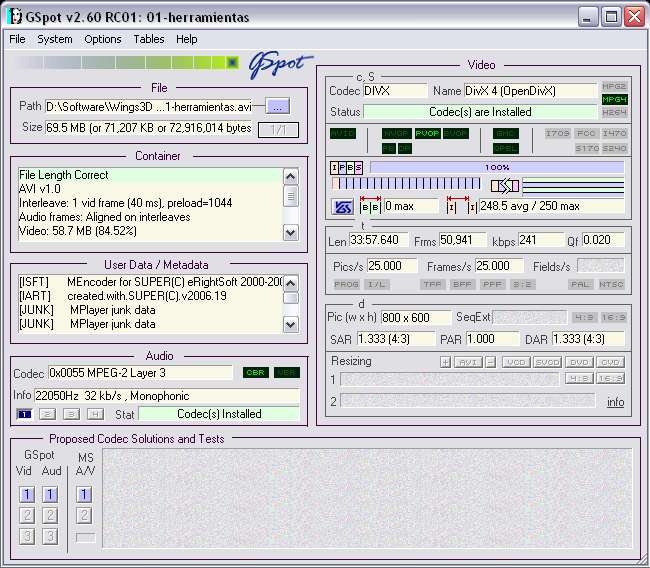Click the QPEL indicator light
Screen dimensions: 650x568
point(506,148)
